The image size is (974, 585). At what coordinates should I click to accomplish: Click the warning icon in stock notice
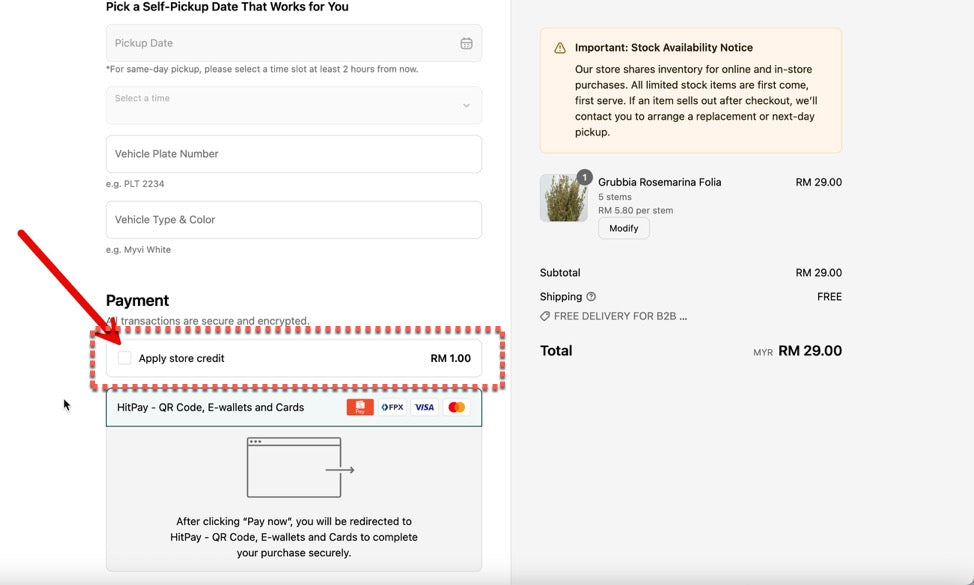[x=560, y=48]
